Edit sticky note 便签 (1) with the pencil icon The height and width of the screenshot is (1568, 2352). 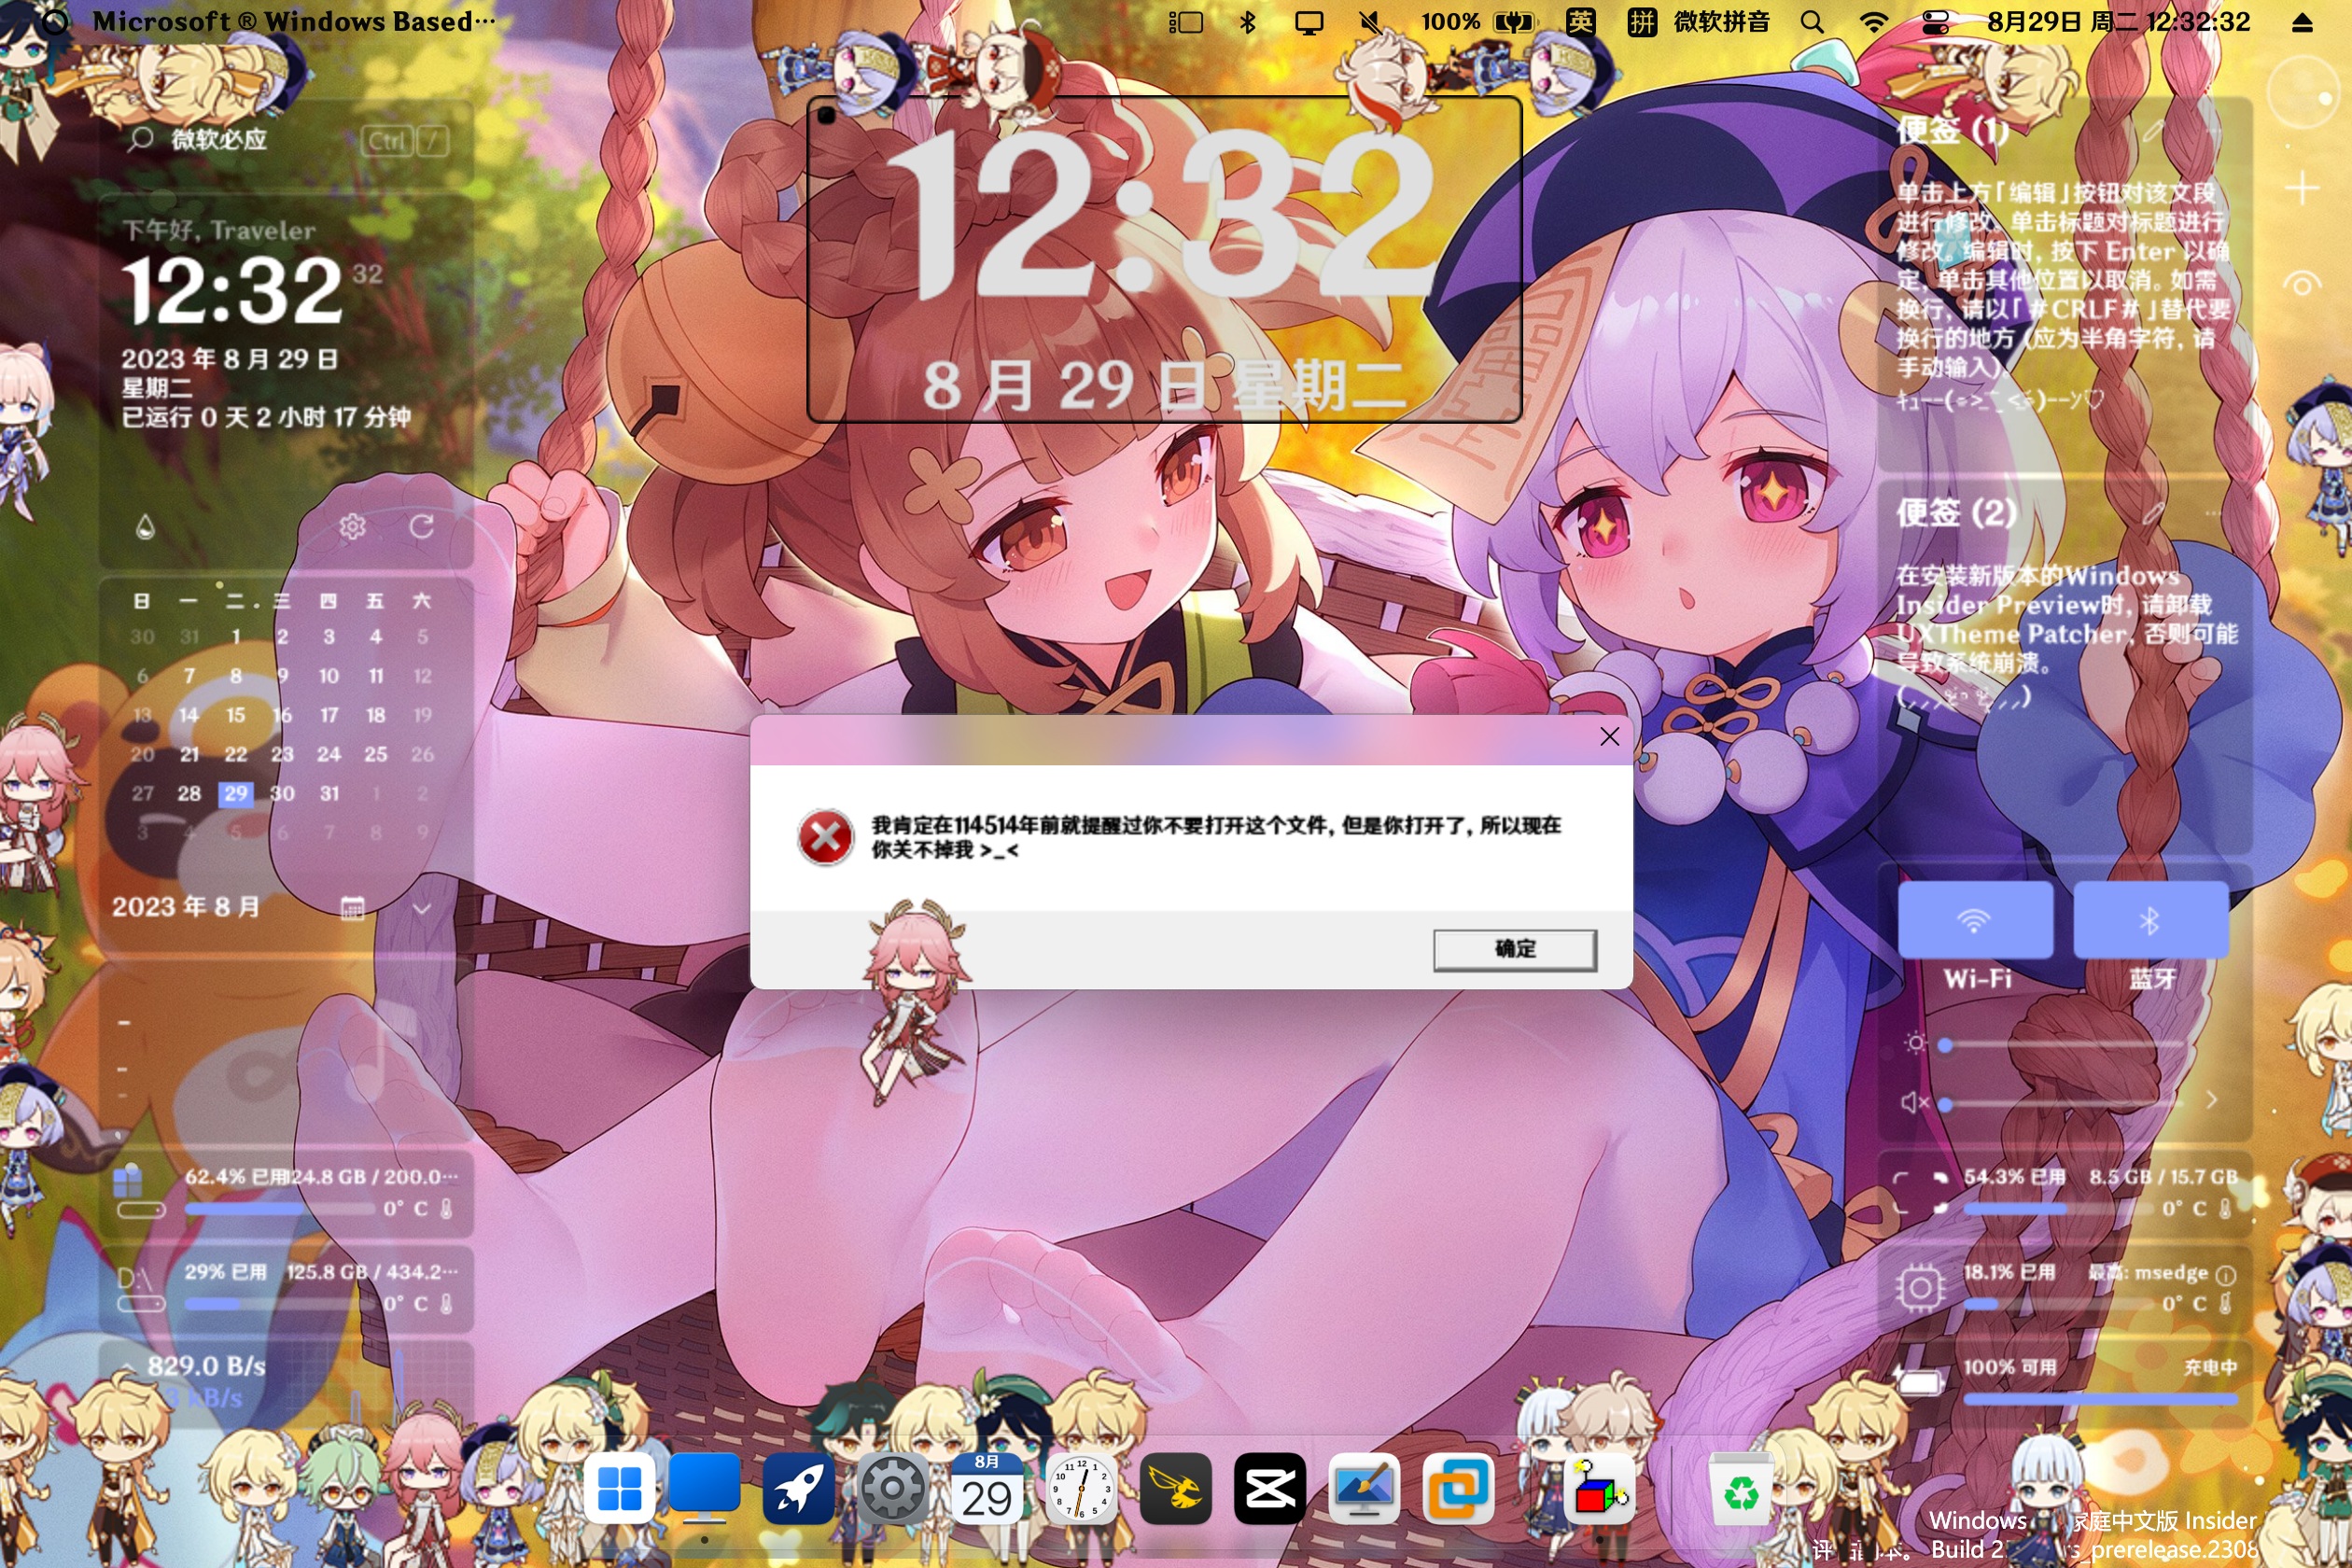click(2154, 131)
